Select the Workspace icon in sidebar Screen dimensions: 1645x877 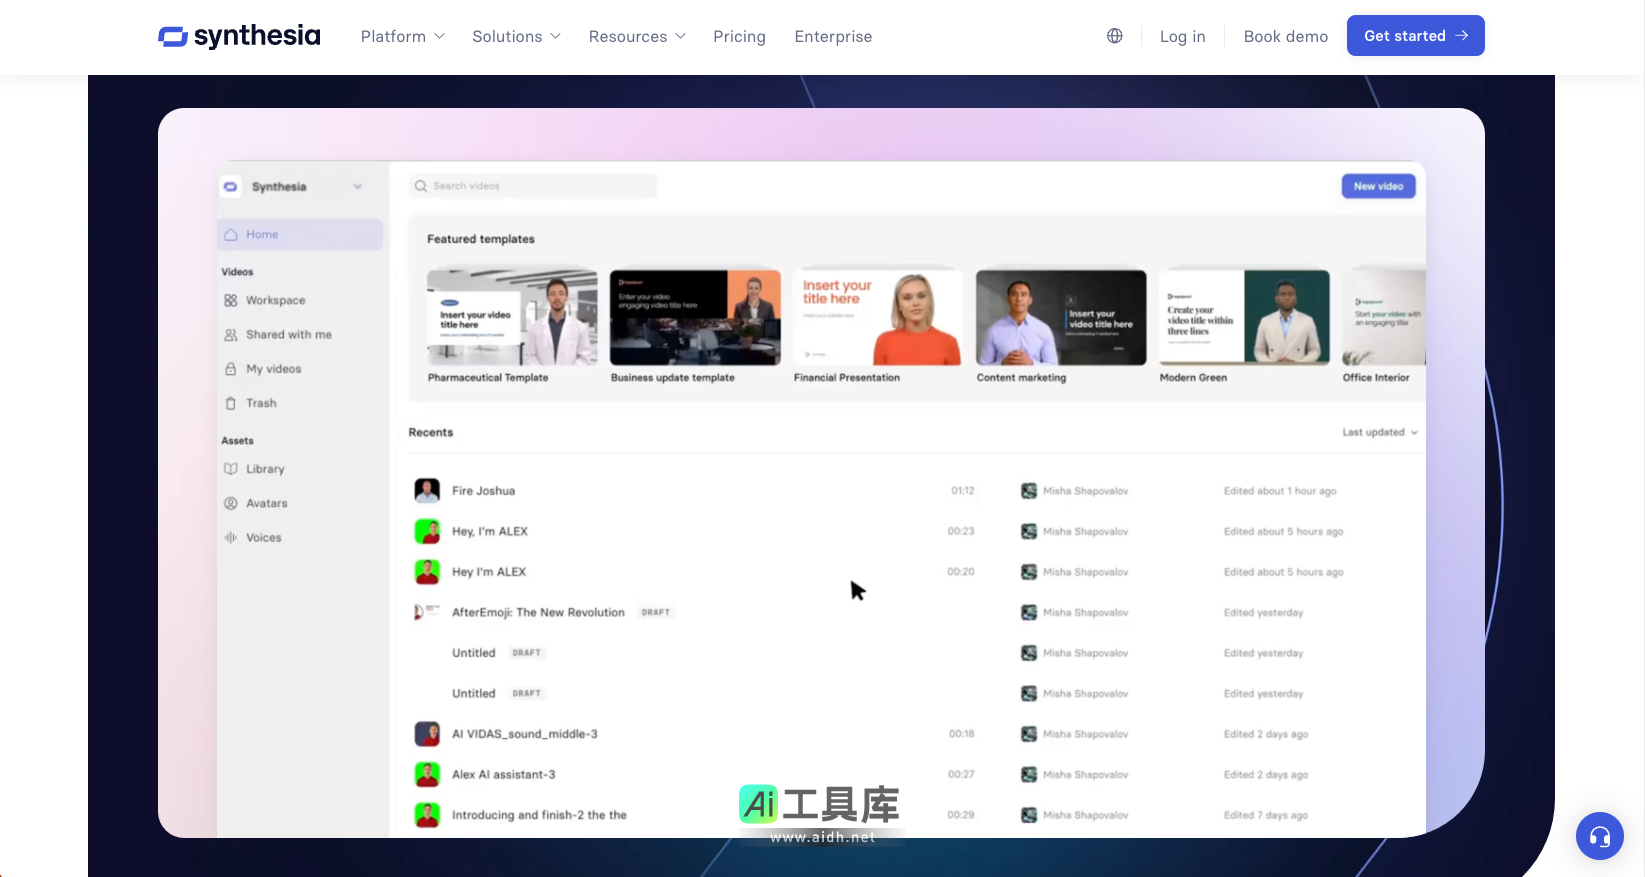231,300
